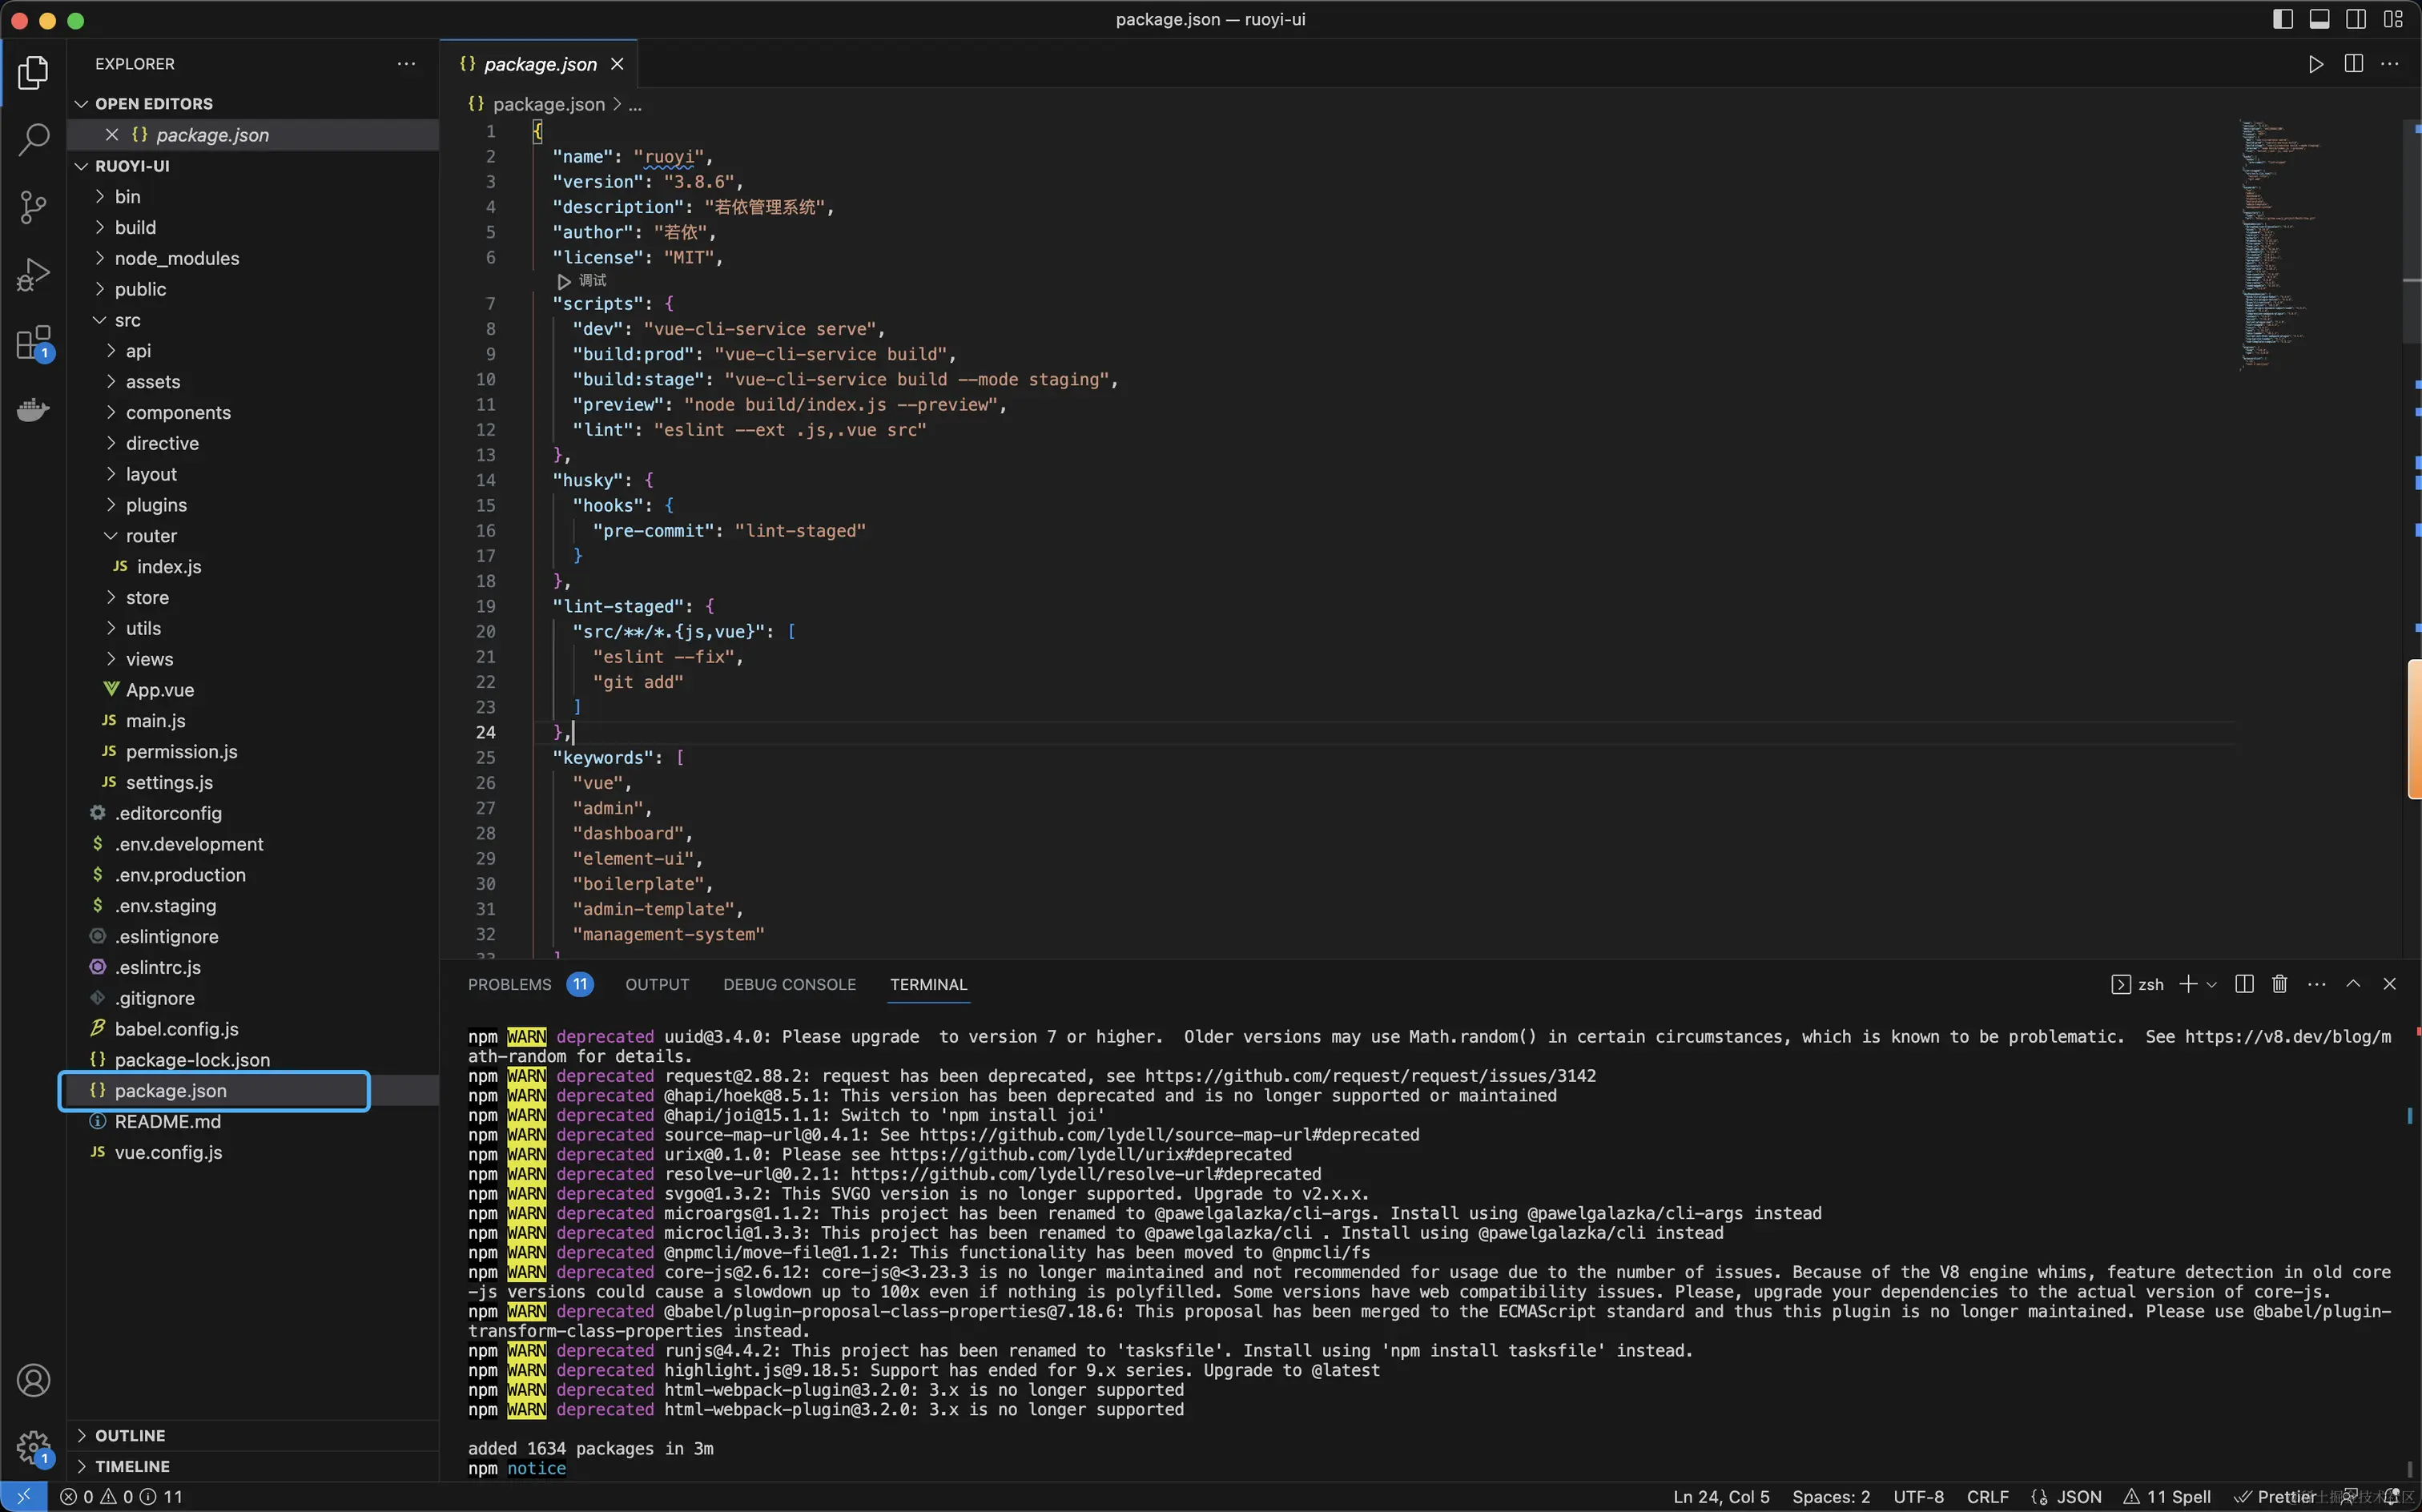Open the Extensions view
This screenshot has height=1512, width=2422.
[x=33, y=343]
